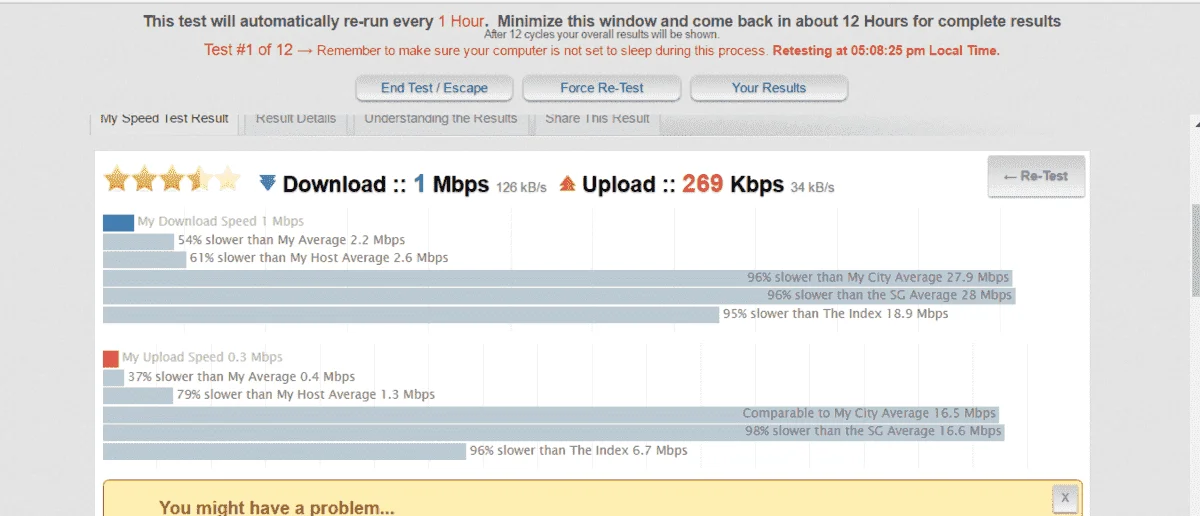The image size is (1200, 516).
Task: Click the Re-Test button
Action: (x=1036, y=176)
